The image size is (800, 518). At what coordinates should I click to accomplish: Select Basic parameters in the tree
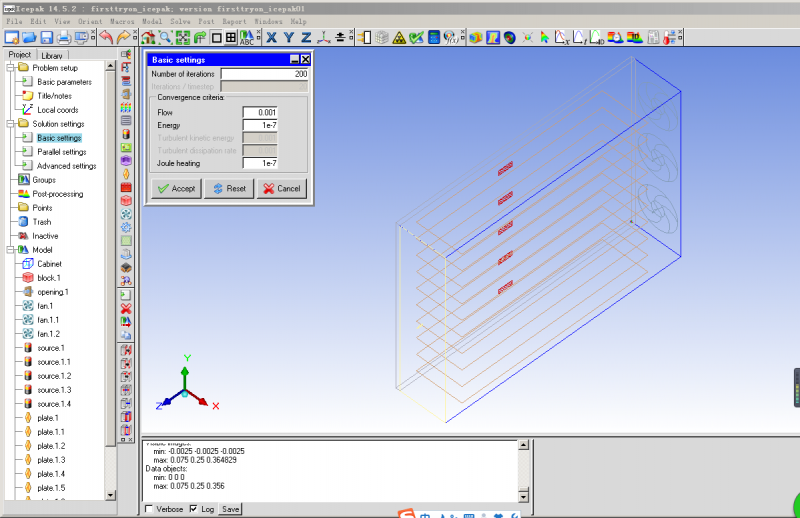[64, 82]
